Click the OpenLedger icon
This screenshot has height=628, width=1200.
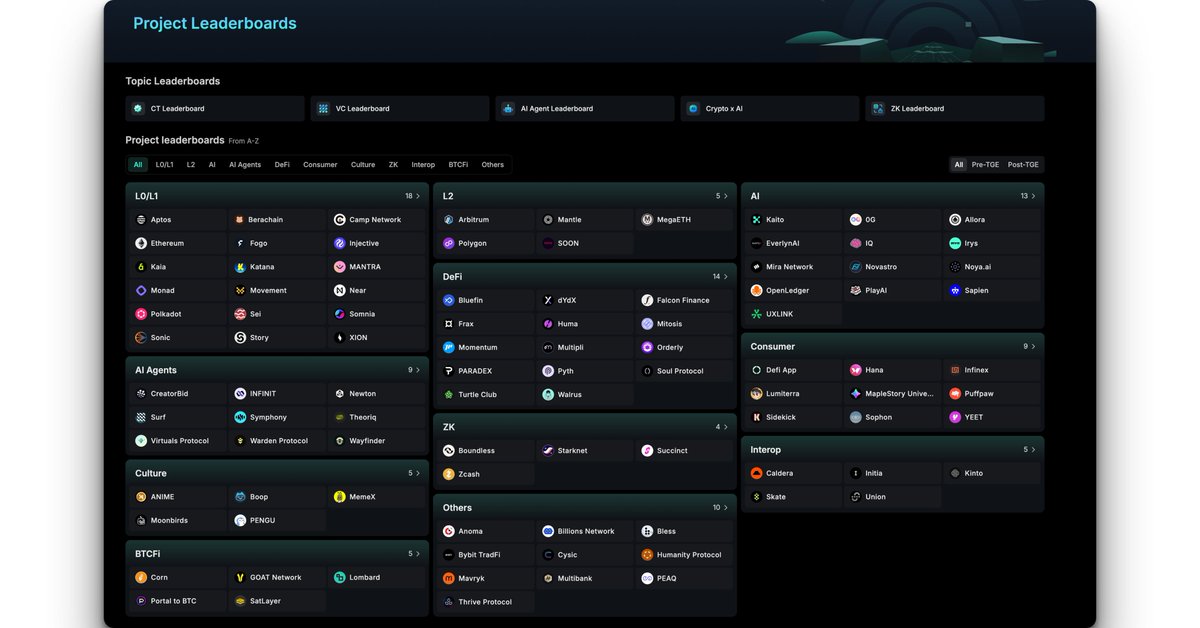(757, 290)
